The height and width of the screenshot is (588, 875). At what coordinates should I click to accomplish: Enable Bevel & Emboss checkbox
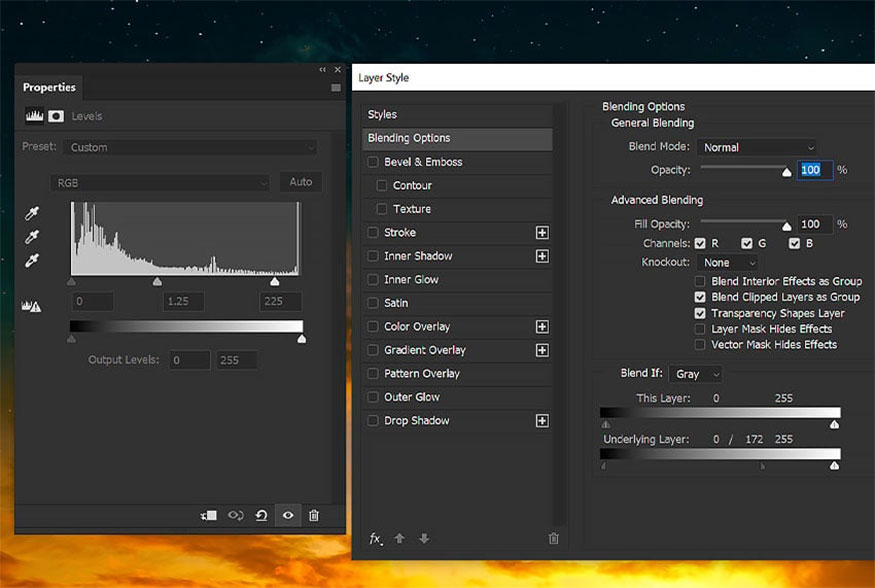[373, 162]
